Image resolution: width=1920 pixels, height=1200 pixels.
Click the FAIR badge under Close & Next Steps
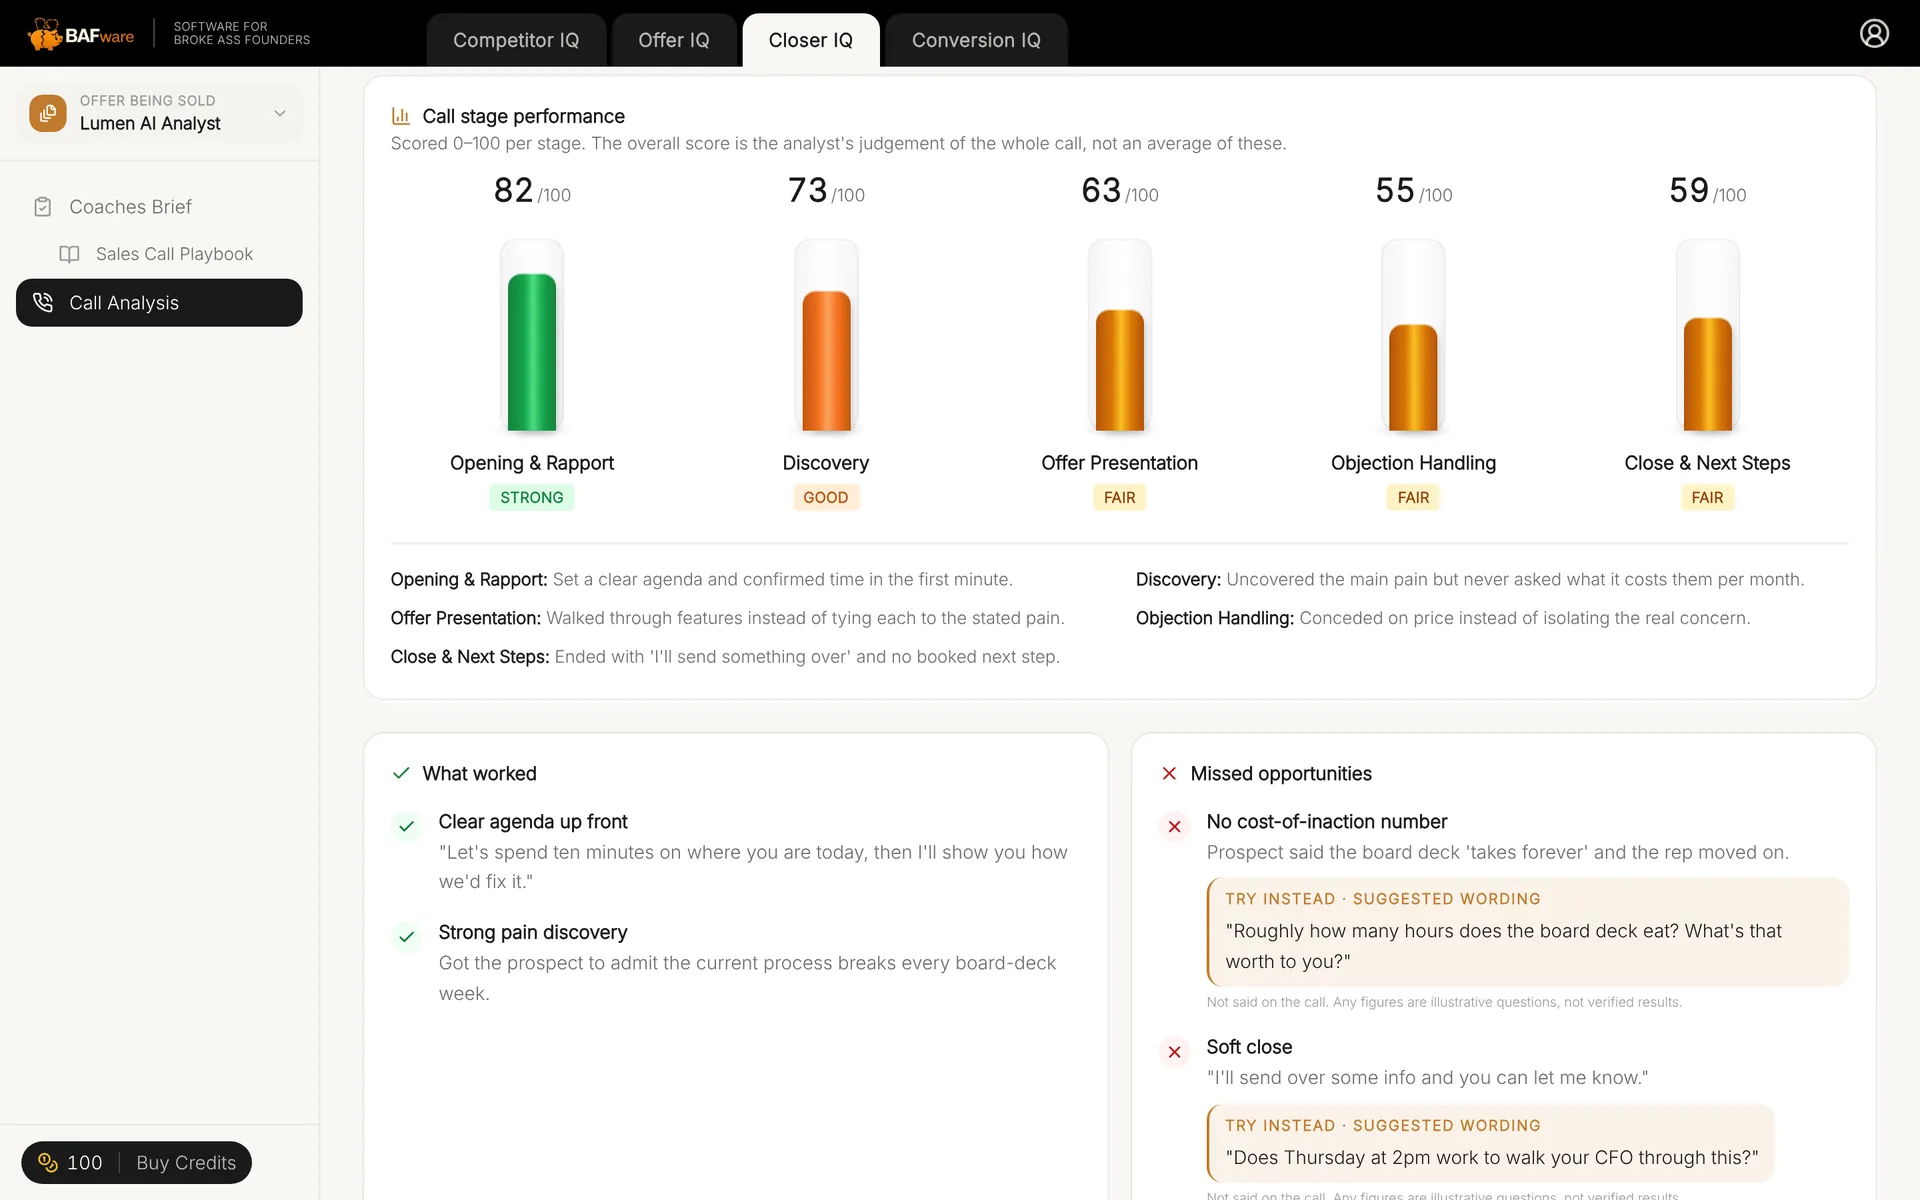[1708, 497]
